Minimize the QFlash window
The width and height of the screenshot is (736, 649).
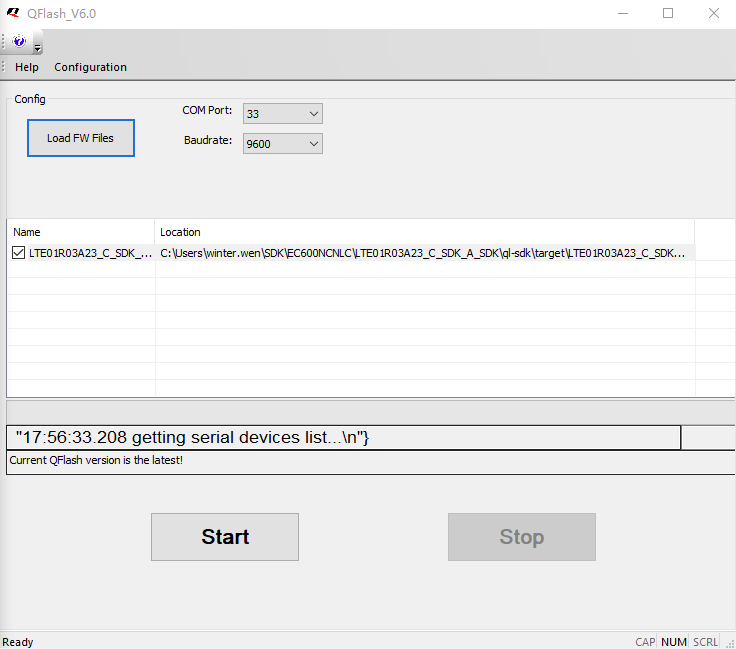(623, 13)
